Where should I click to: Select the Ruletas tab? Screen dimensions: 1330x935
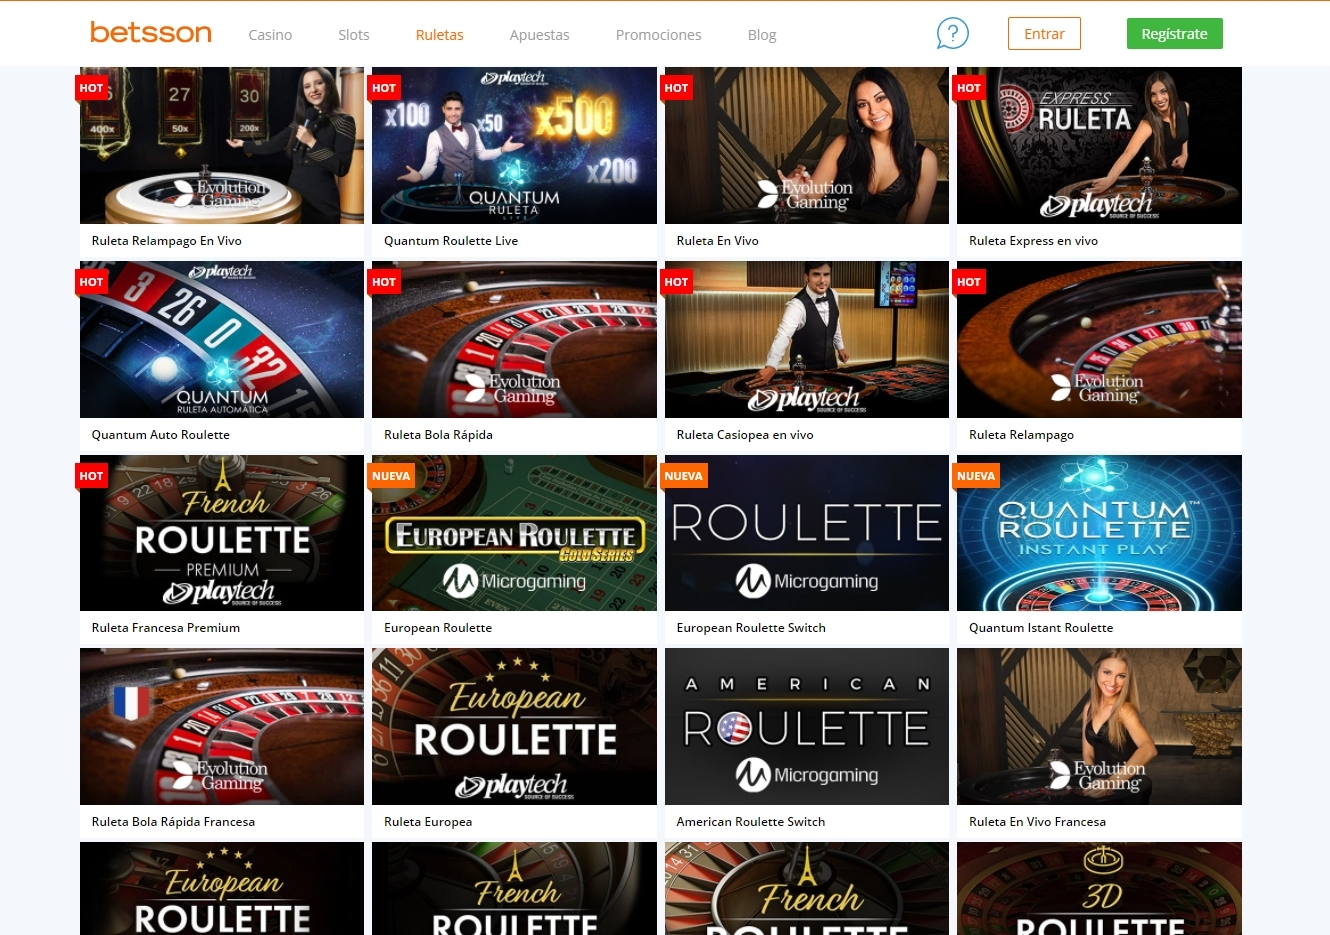[440, 35]
